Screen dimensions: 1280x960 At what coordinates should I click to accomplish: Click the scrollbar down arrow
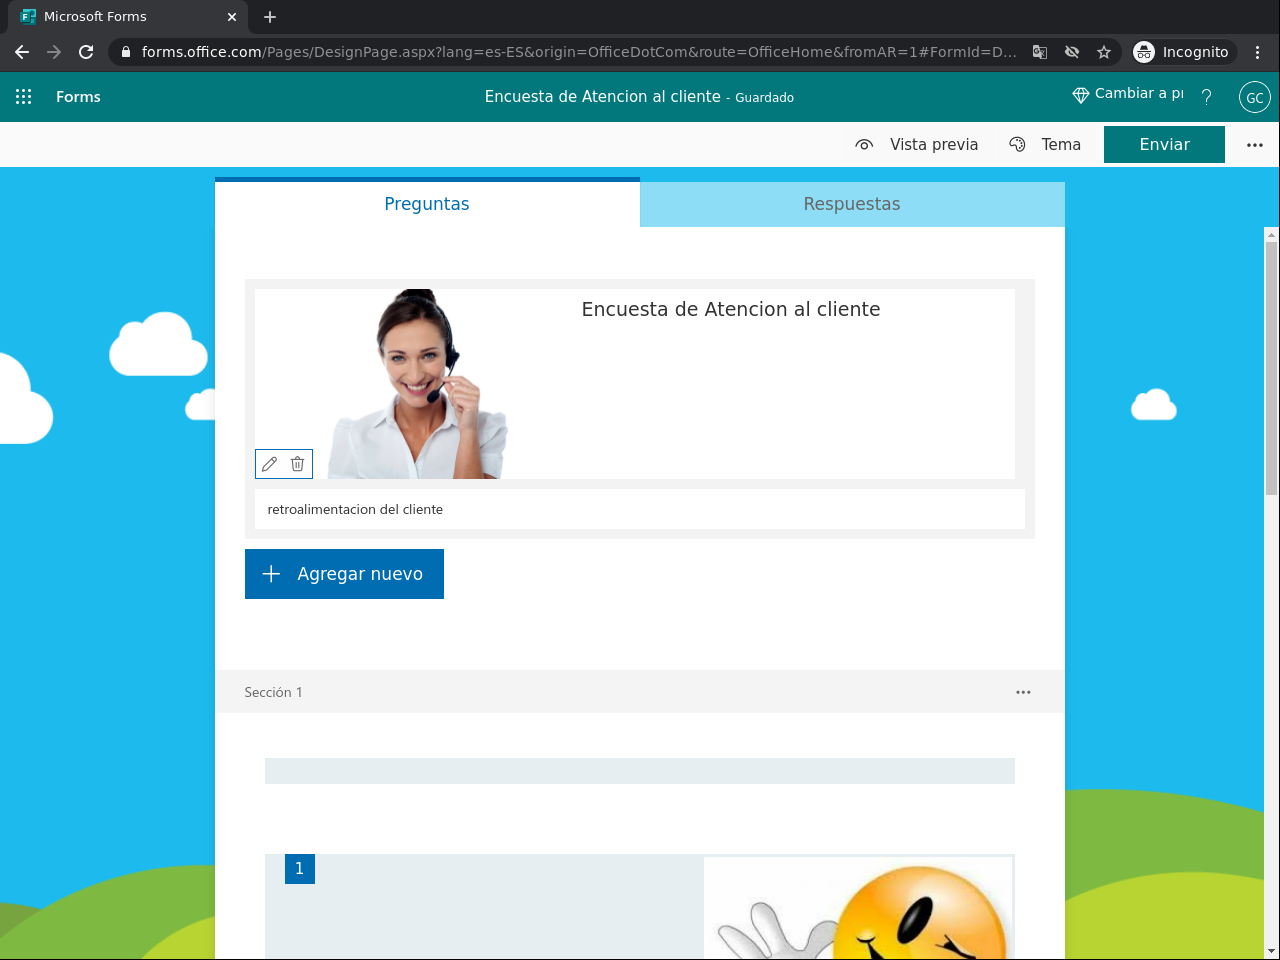click(1272, 951)
